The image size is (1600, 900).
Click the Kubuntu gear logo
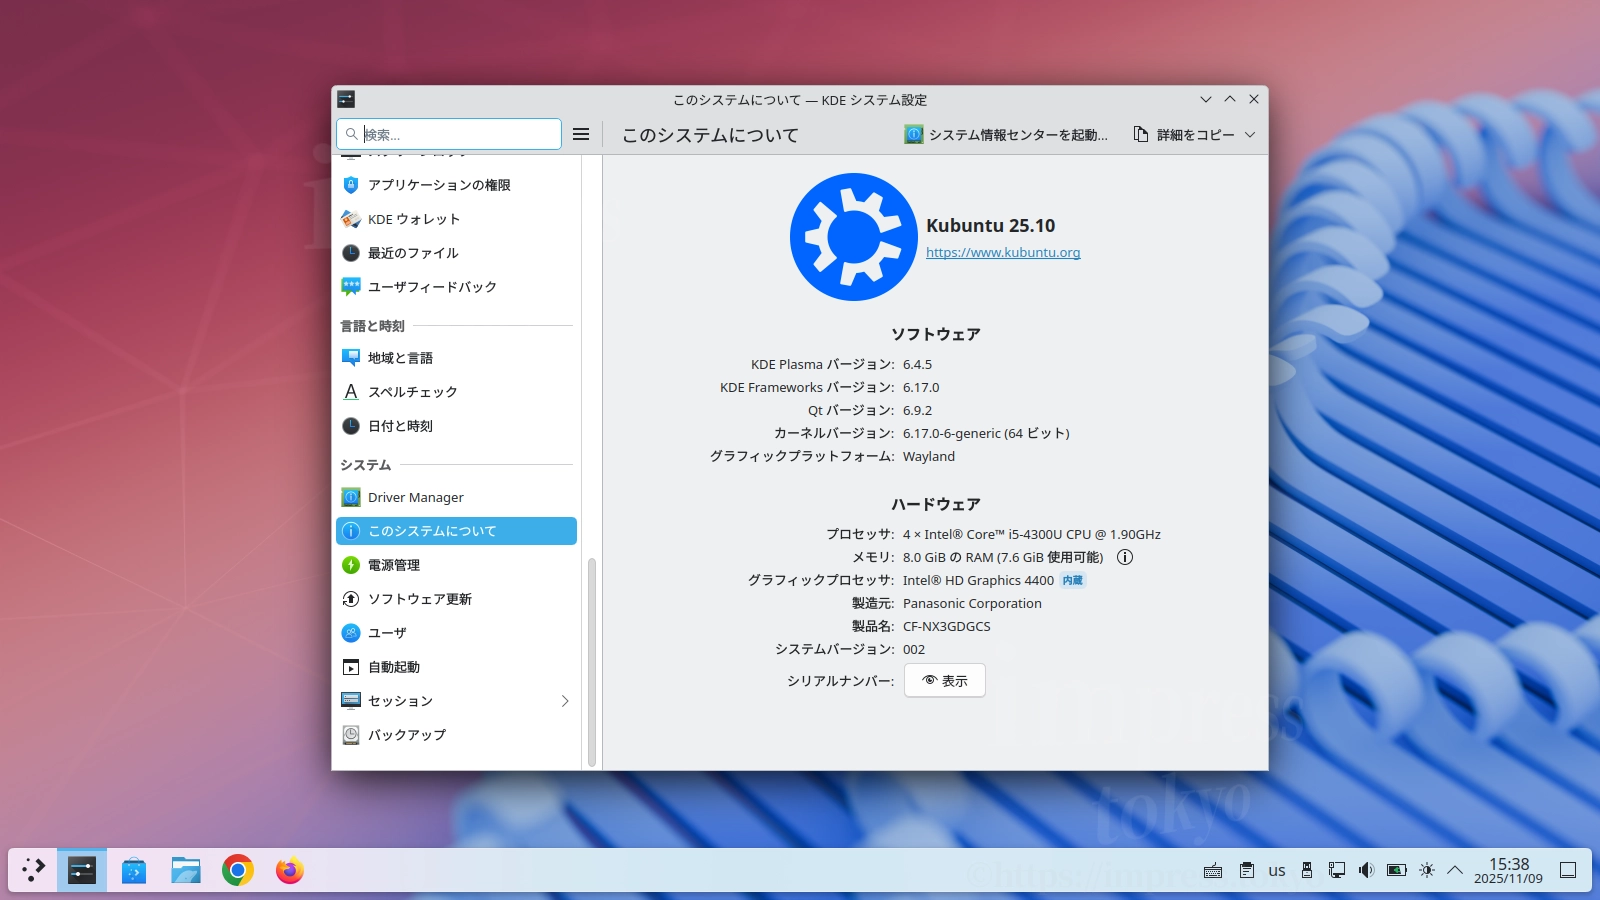[853, 237]
